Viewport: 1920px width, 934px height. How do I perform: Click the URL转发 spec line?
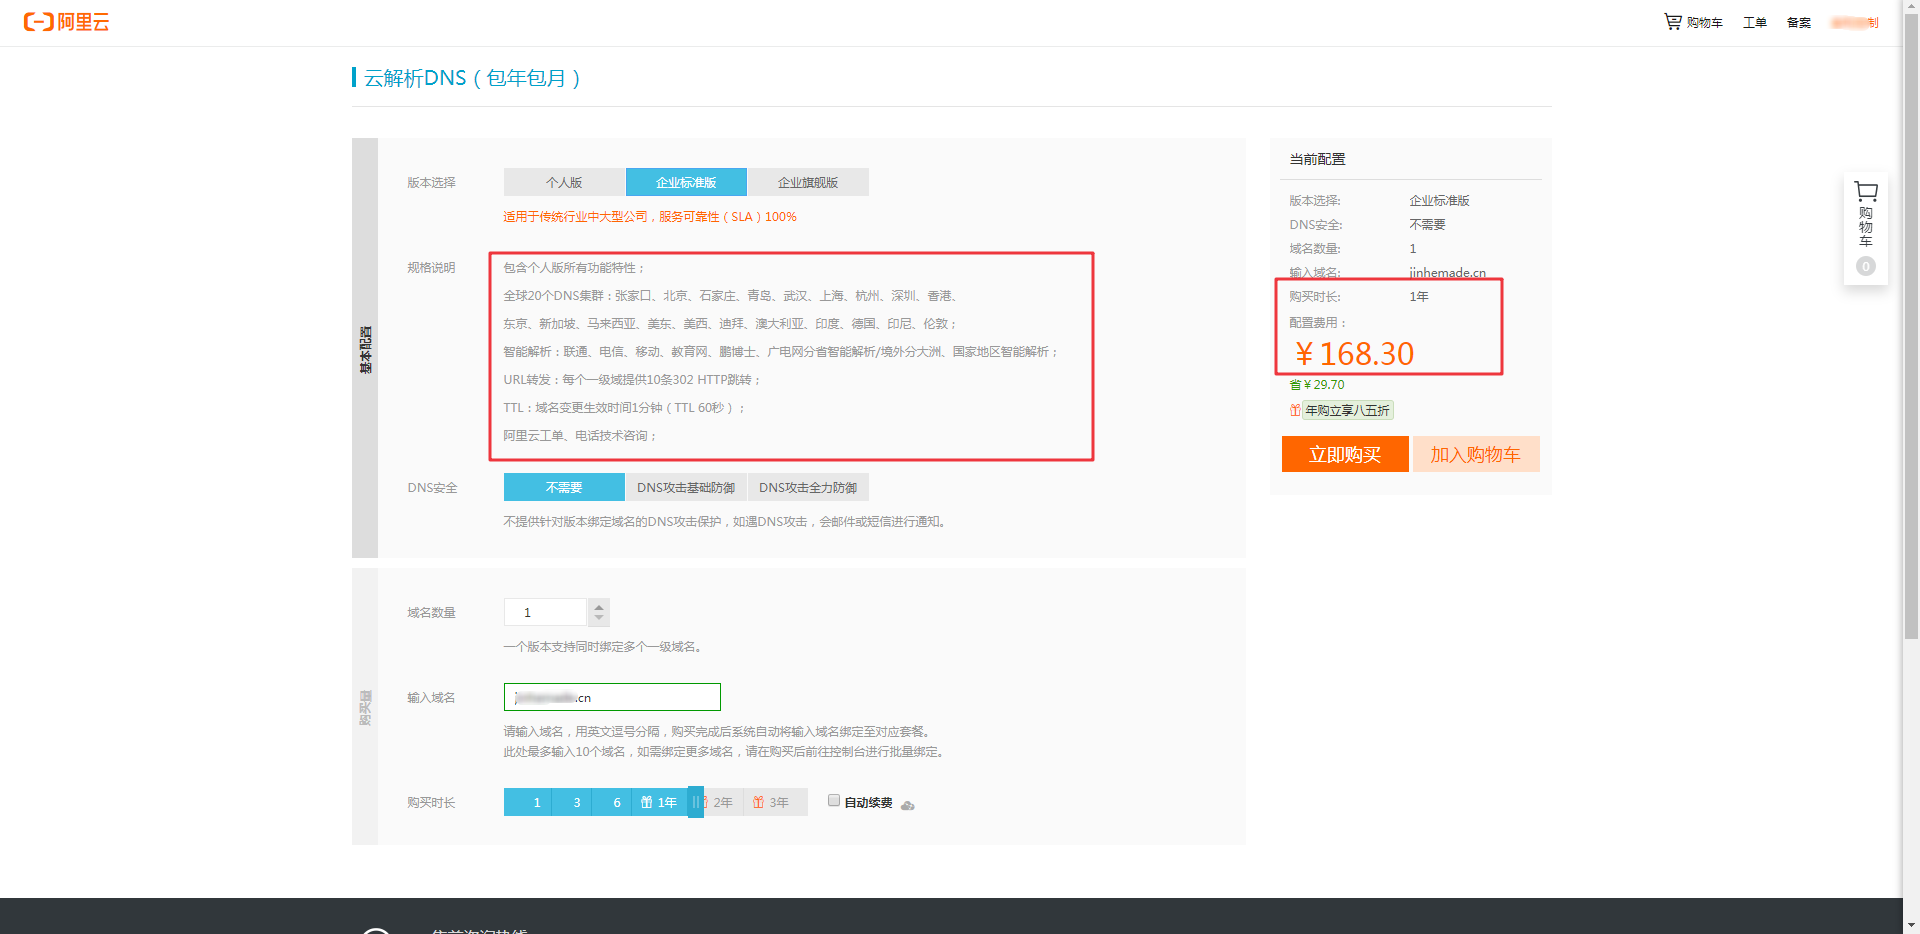632,380
